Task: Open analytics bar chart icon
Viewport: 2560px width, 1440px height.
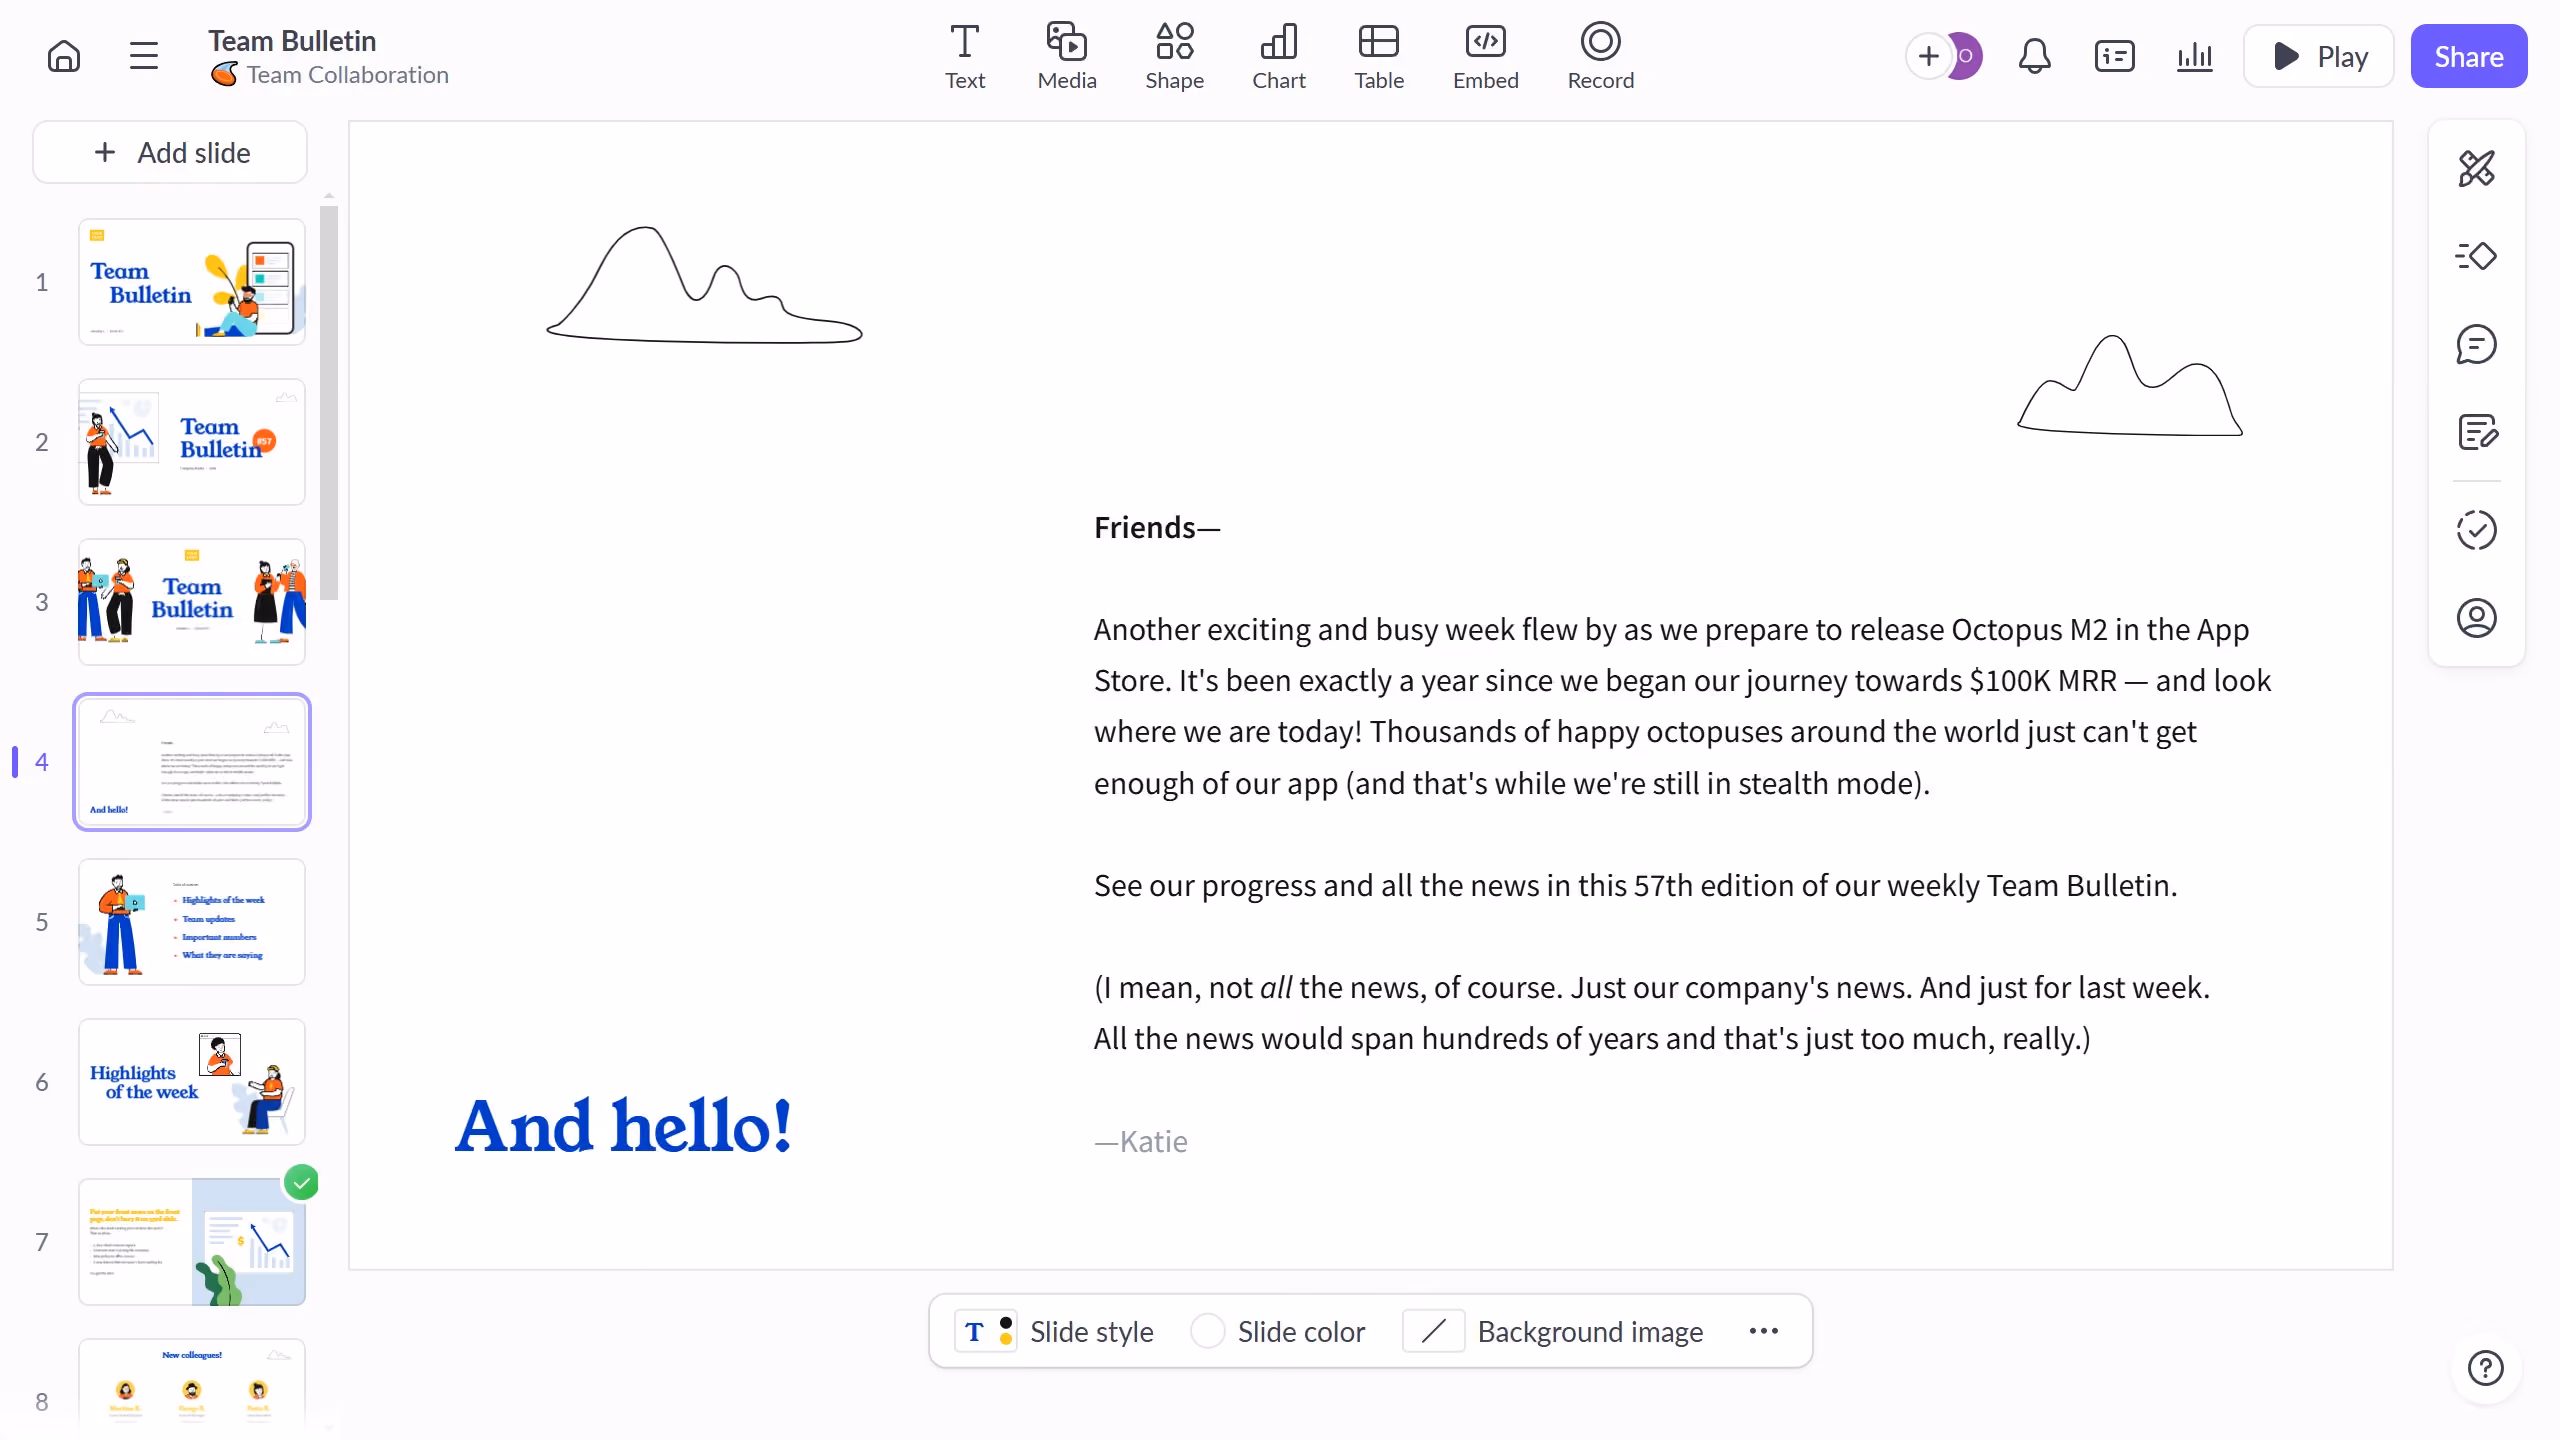Action: pos(2194,56)
